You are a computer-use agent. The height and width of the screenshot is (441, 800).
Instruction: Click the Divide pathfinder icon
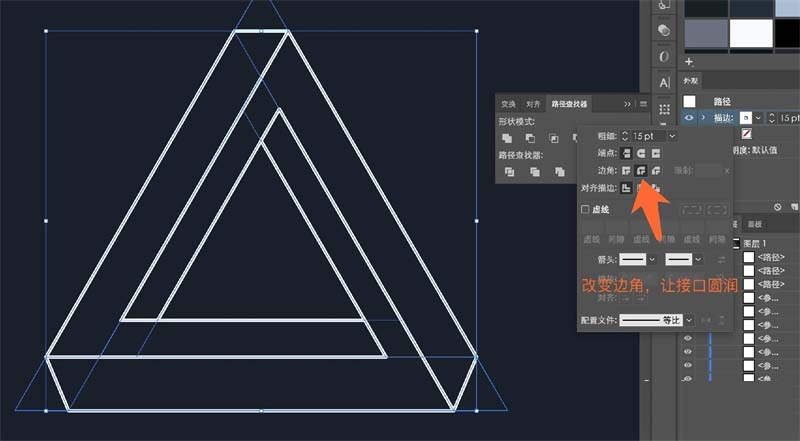tap(509, 172)
